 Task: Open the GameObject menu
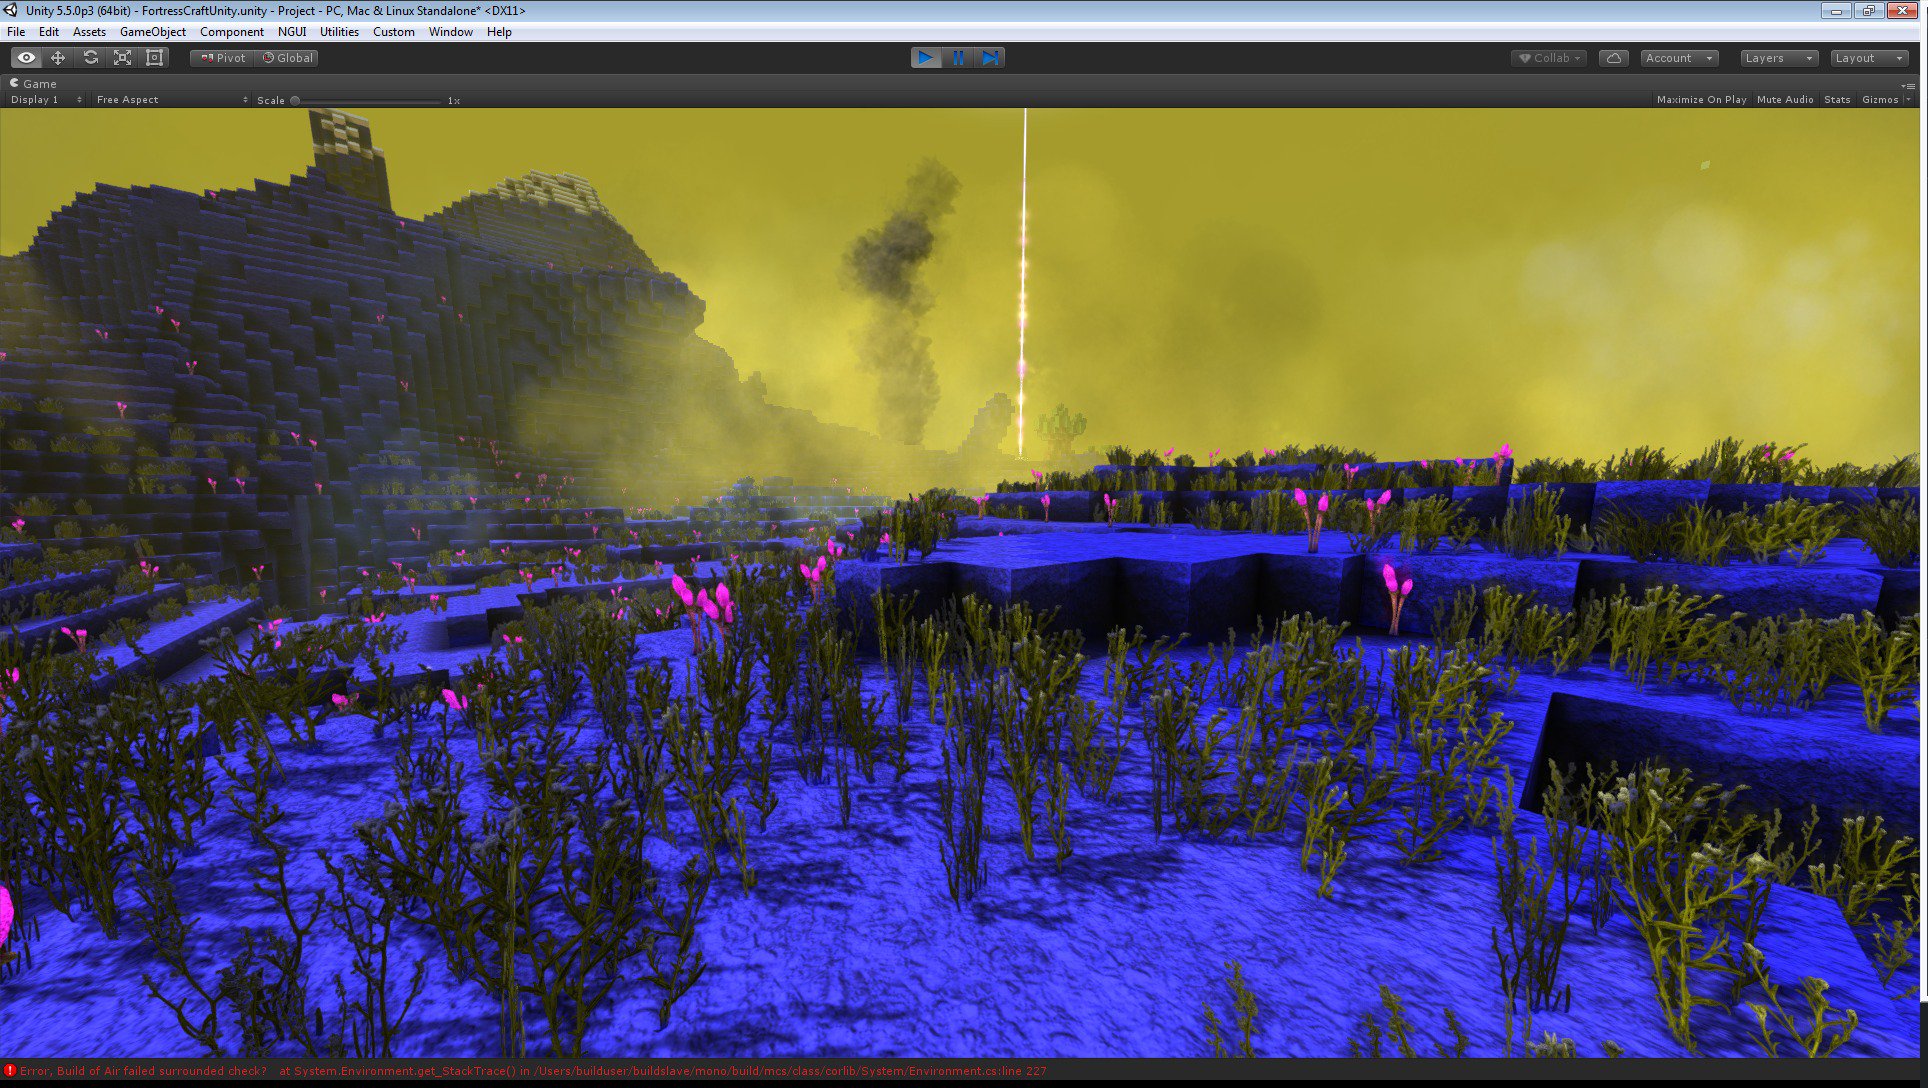(x=152, y=32)
